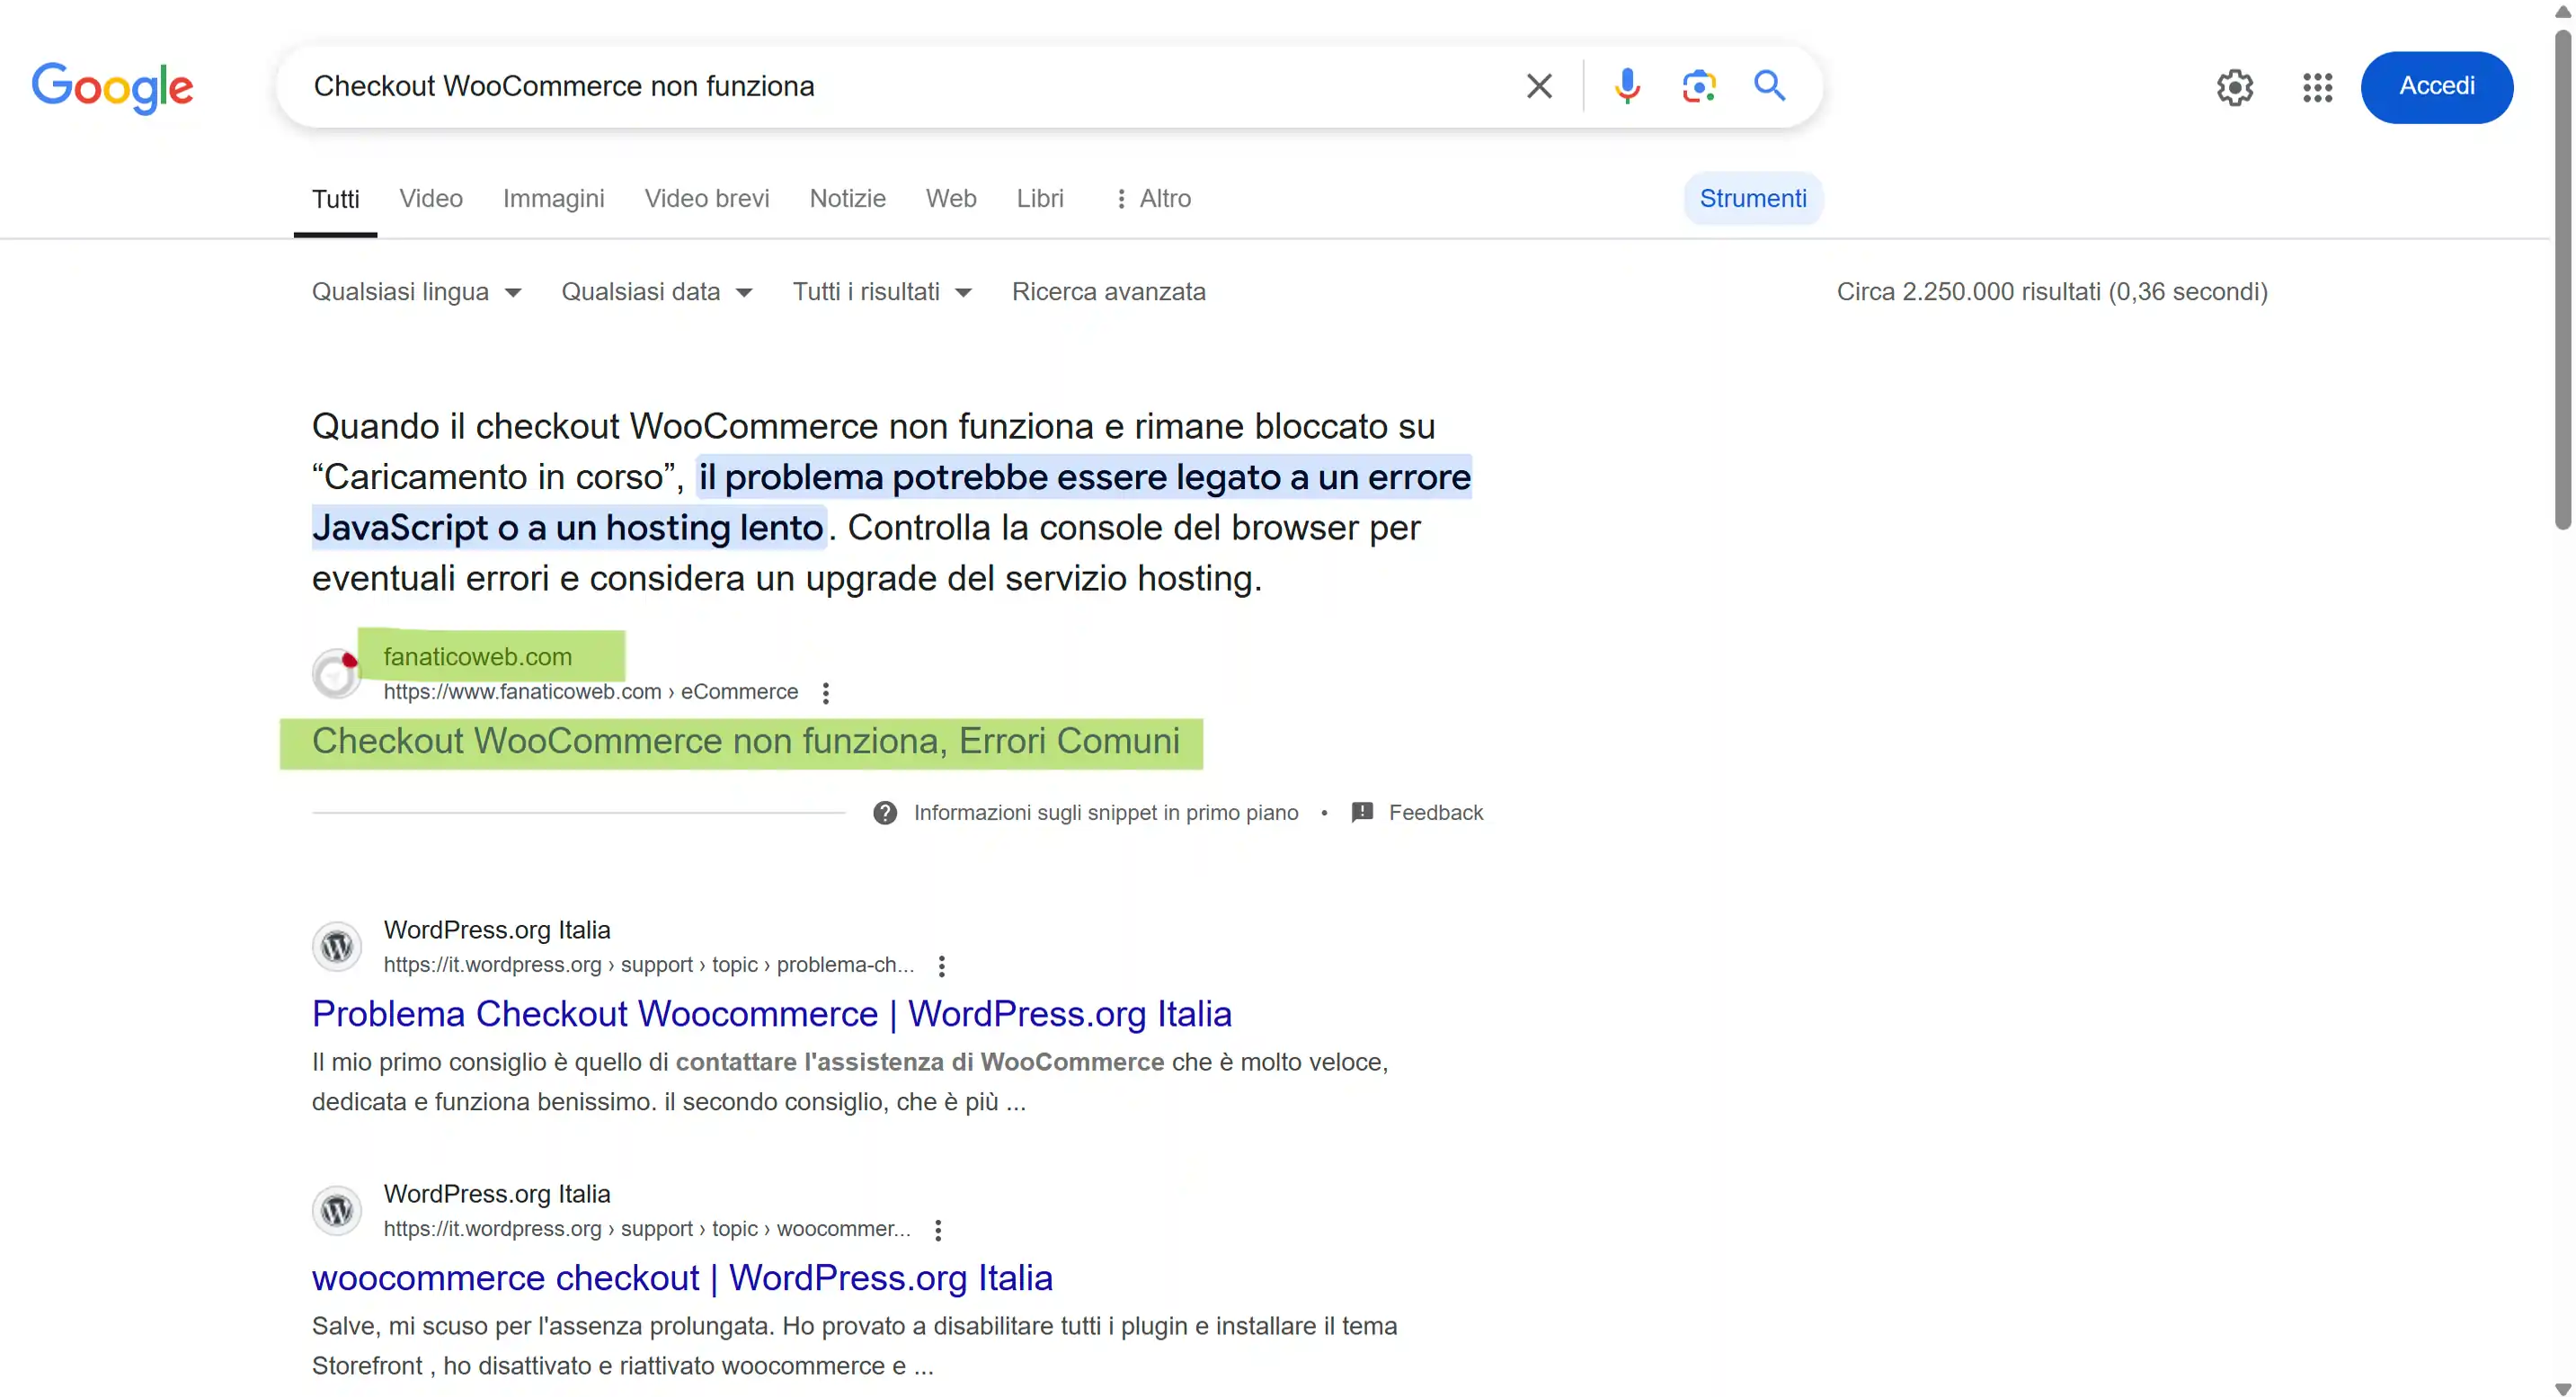Click the blue magnifier search icon
This screenshot has width=2576, height=1397.
(x=1769, y=86)
